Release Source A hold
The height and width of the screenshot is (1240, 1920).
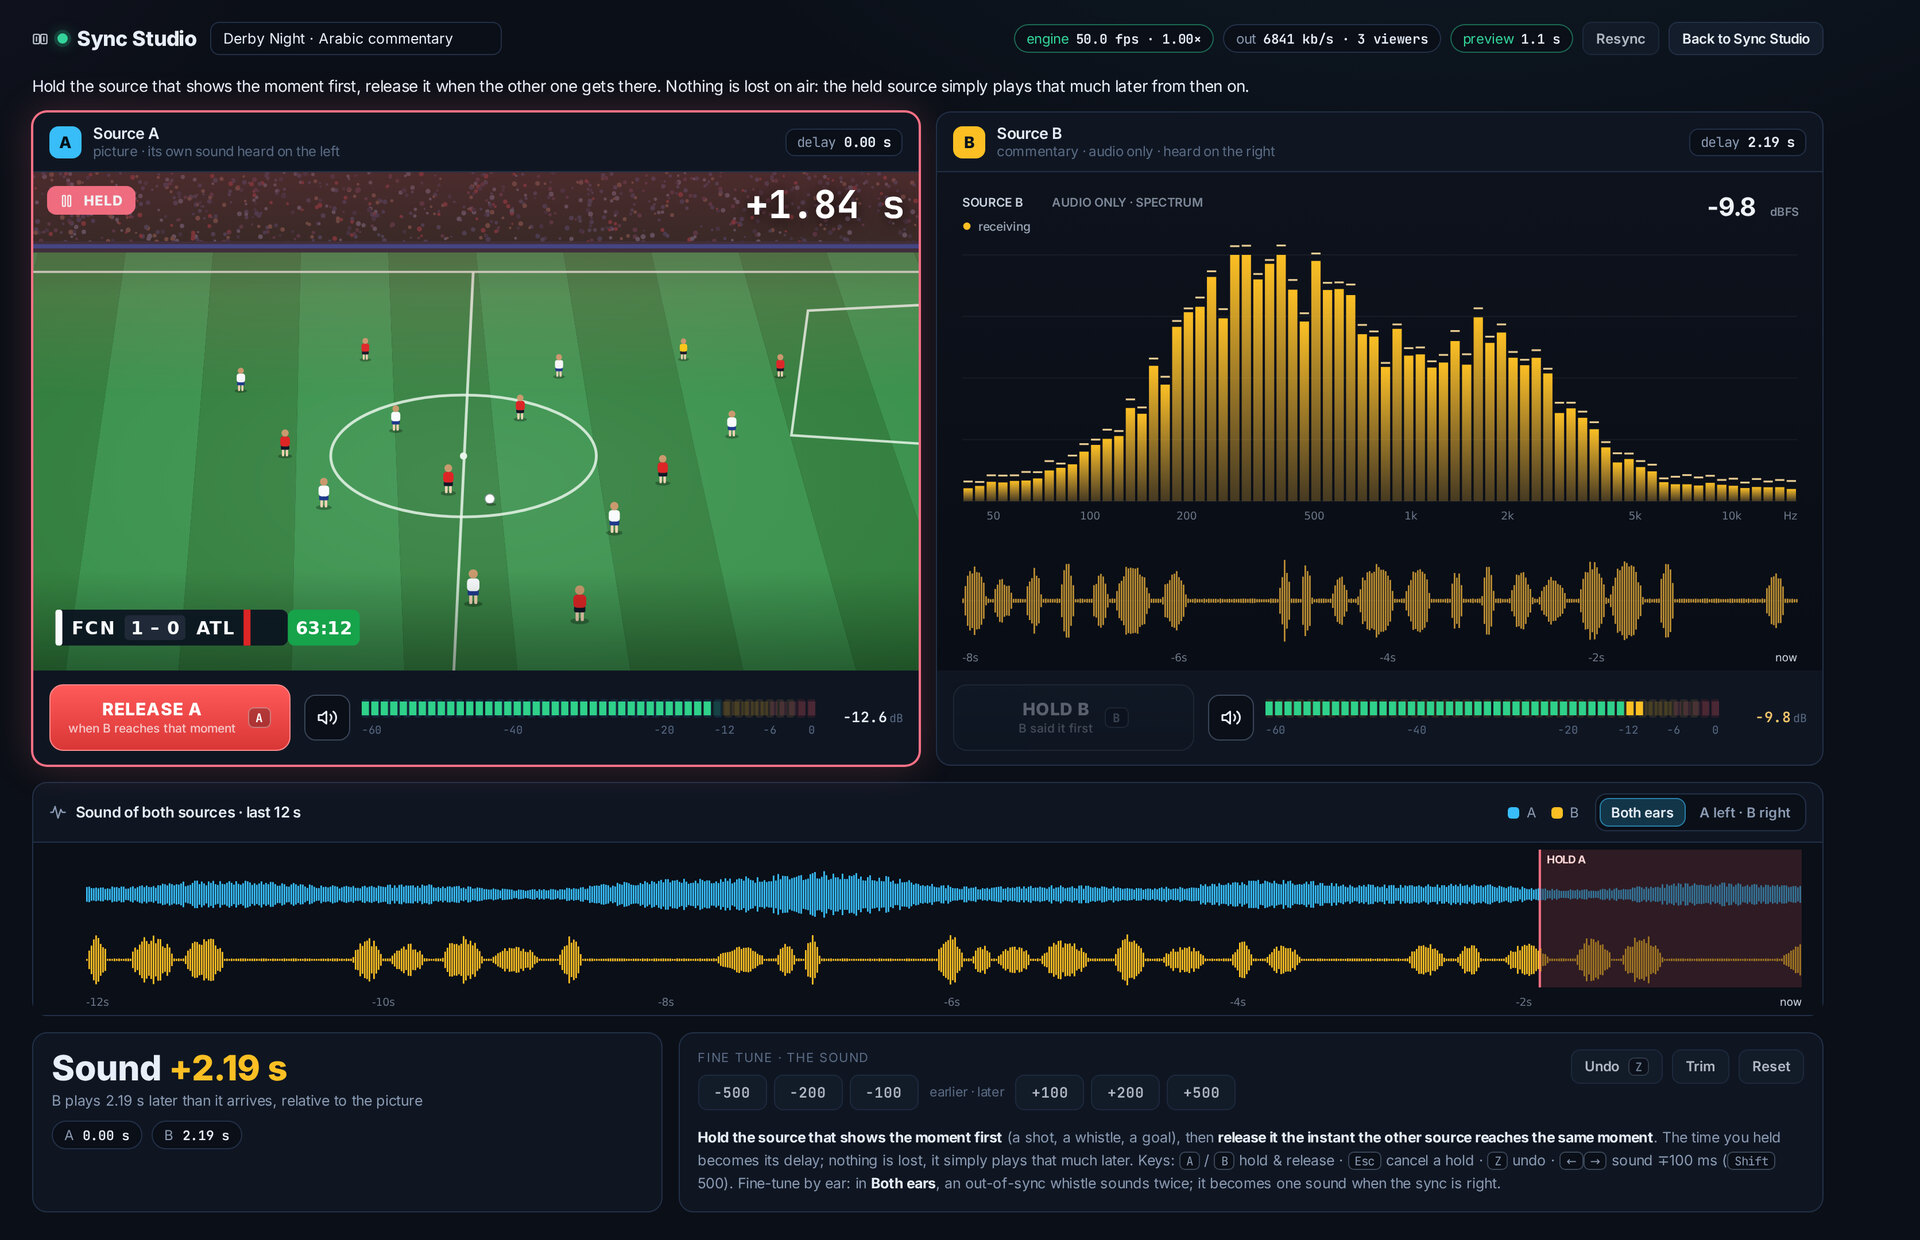[x=170, y=717]
